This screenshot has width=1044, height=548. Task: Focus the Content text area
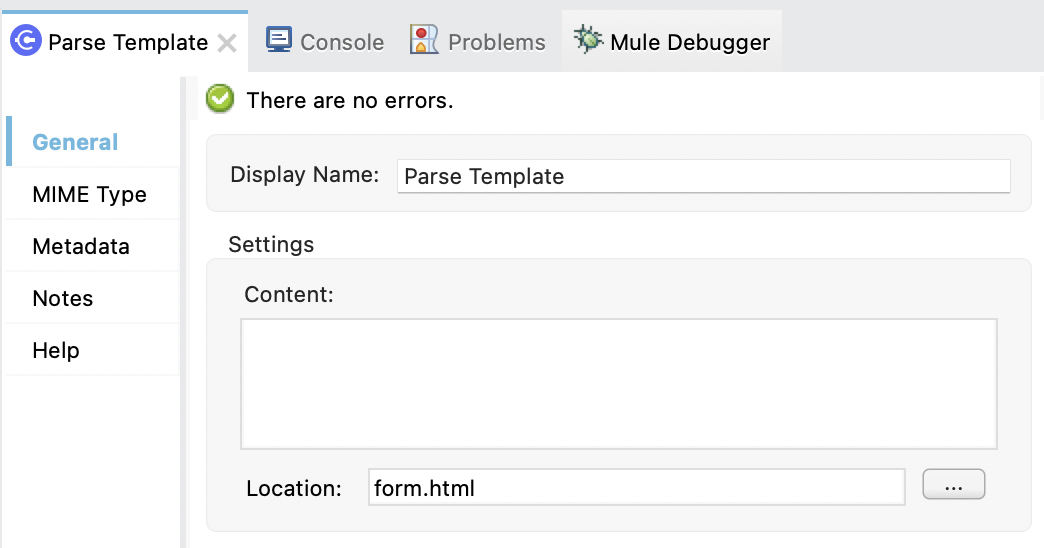click(x=618, y=384)
